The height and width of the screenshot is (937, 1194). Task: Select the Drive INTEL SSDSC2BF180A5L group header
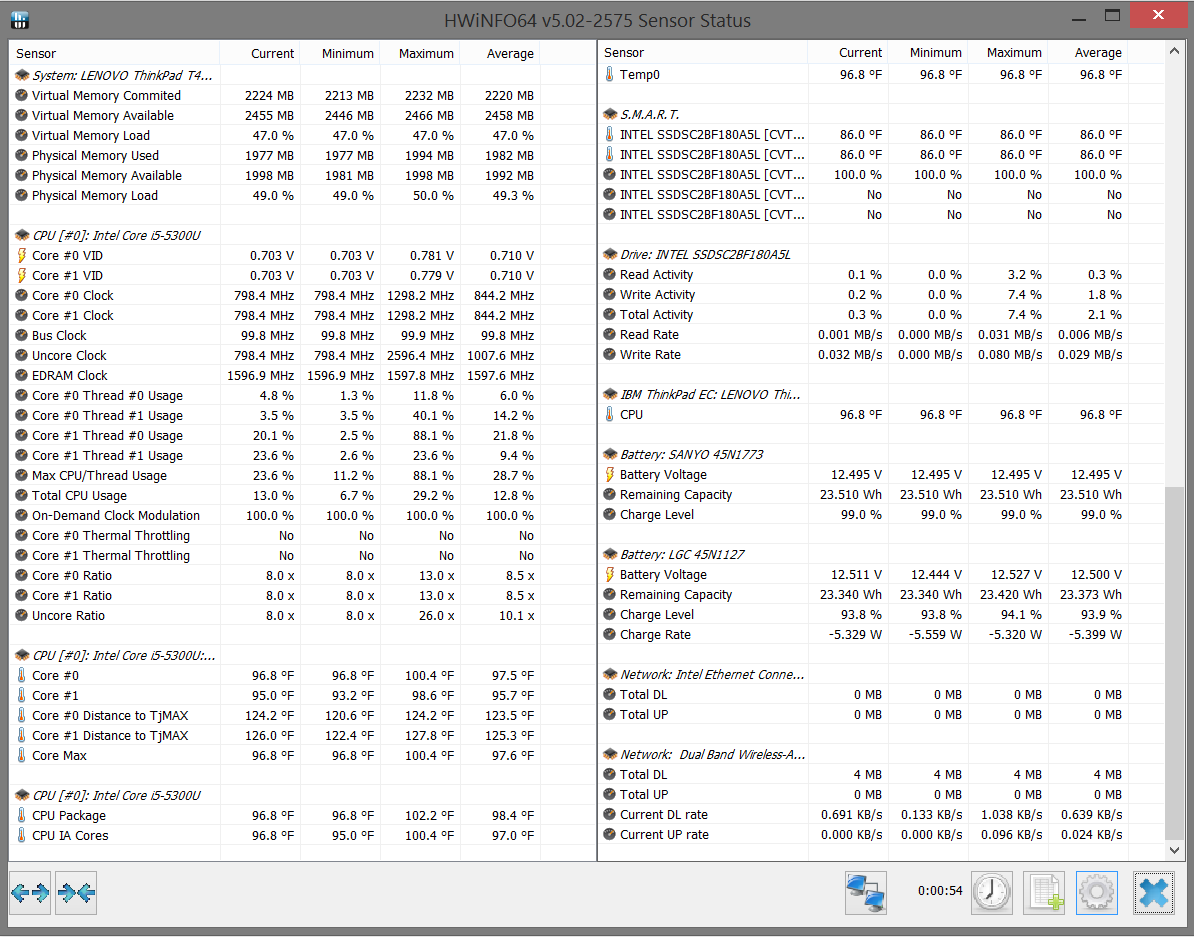pos(881,254)
